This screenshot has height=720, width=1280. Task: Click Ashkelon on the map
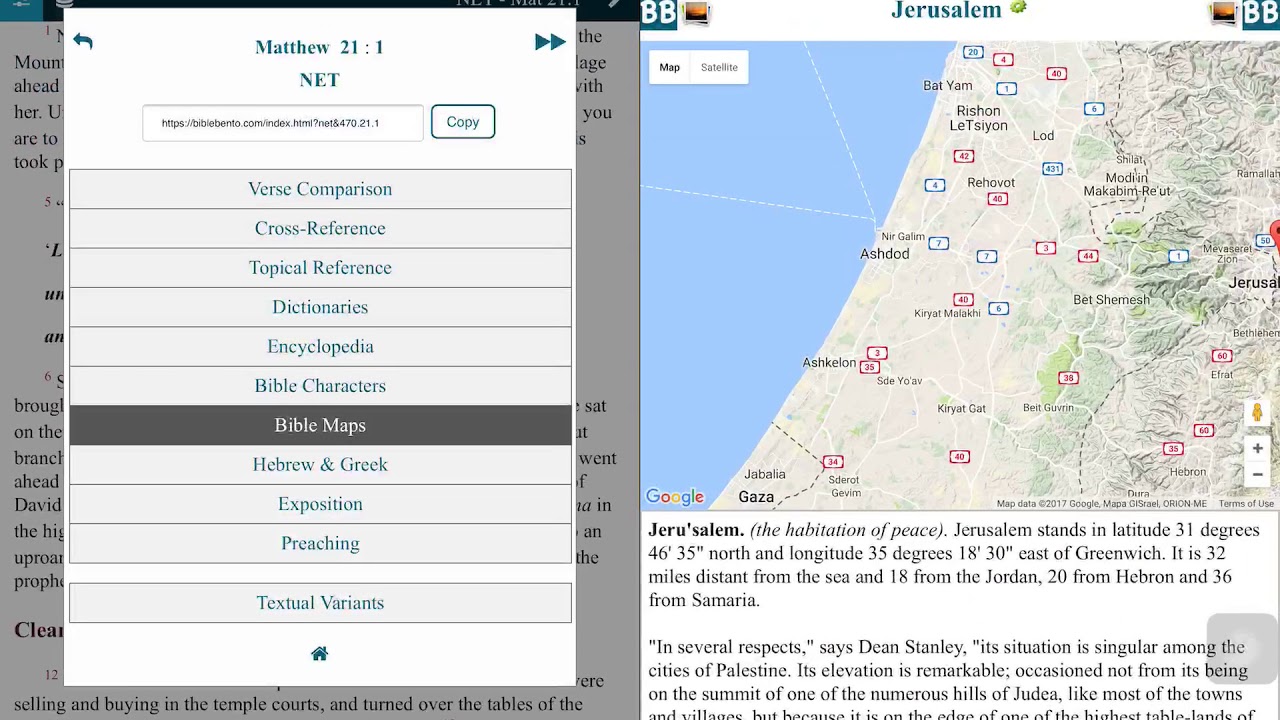click(x=829, y=363)
